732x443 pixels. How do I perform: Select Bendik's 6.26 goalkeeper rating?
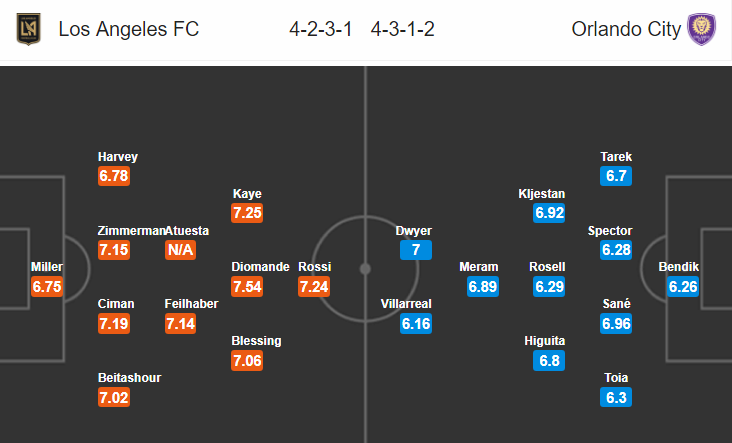(x=683, y=287)
